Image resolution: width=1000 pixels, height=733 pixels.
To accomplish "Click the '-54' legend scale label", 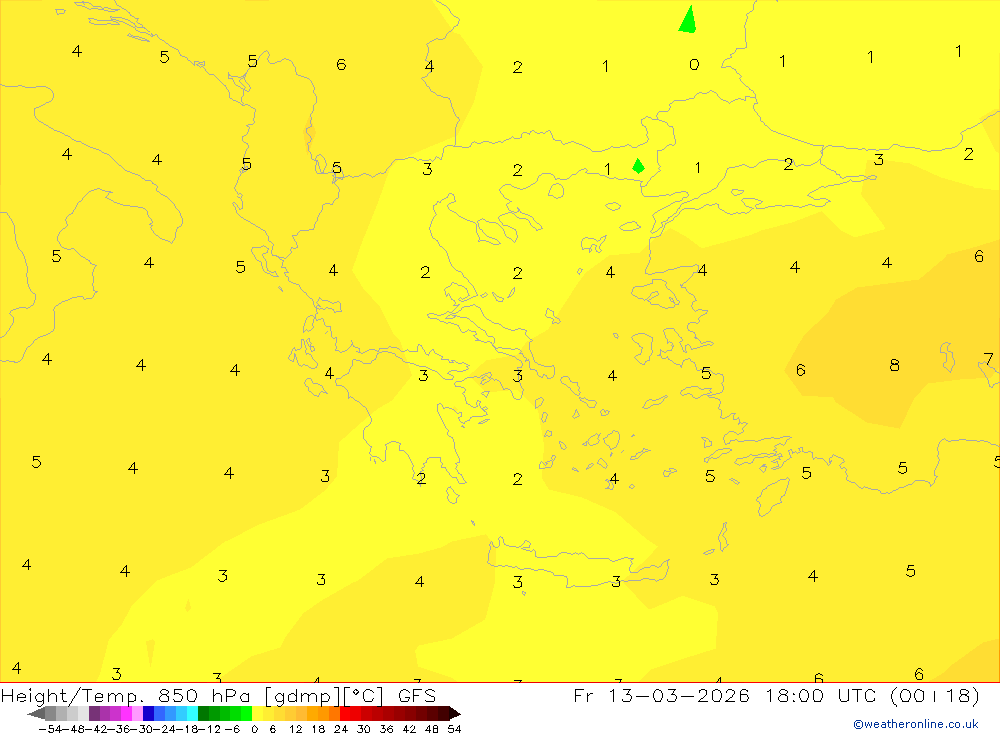I will (x=50, y=729).
